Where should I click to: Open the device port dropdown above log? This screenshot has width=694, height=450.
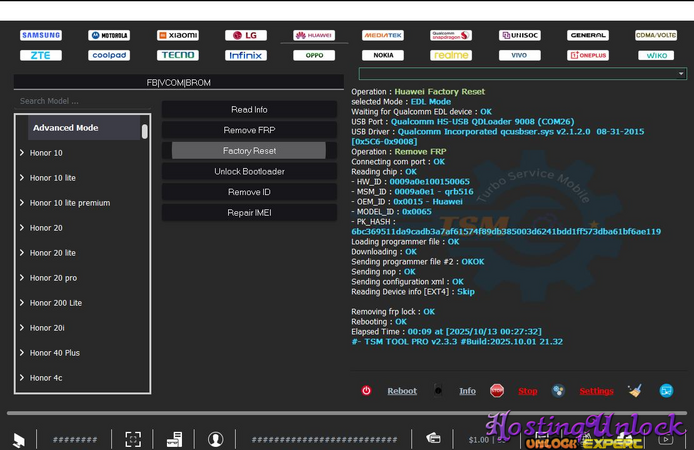680,74
